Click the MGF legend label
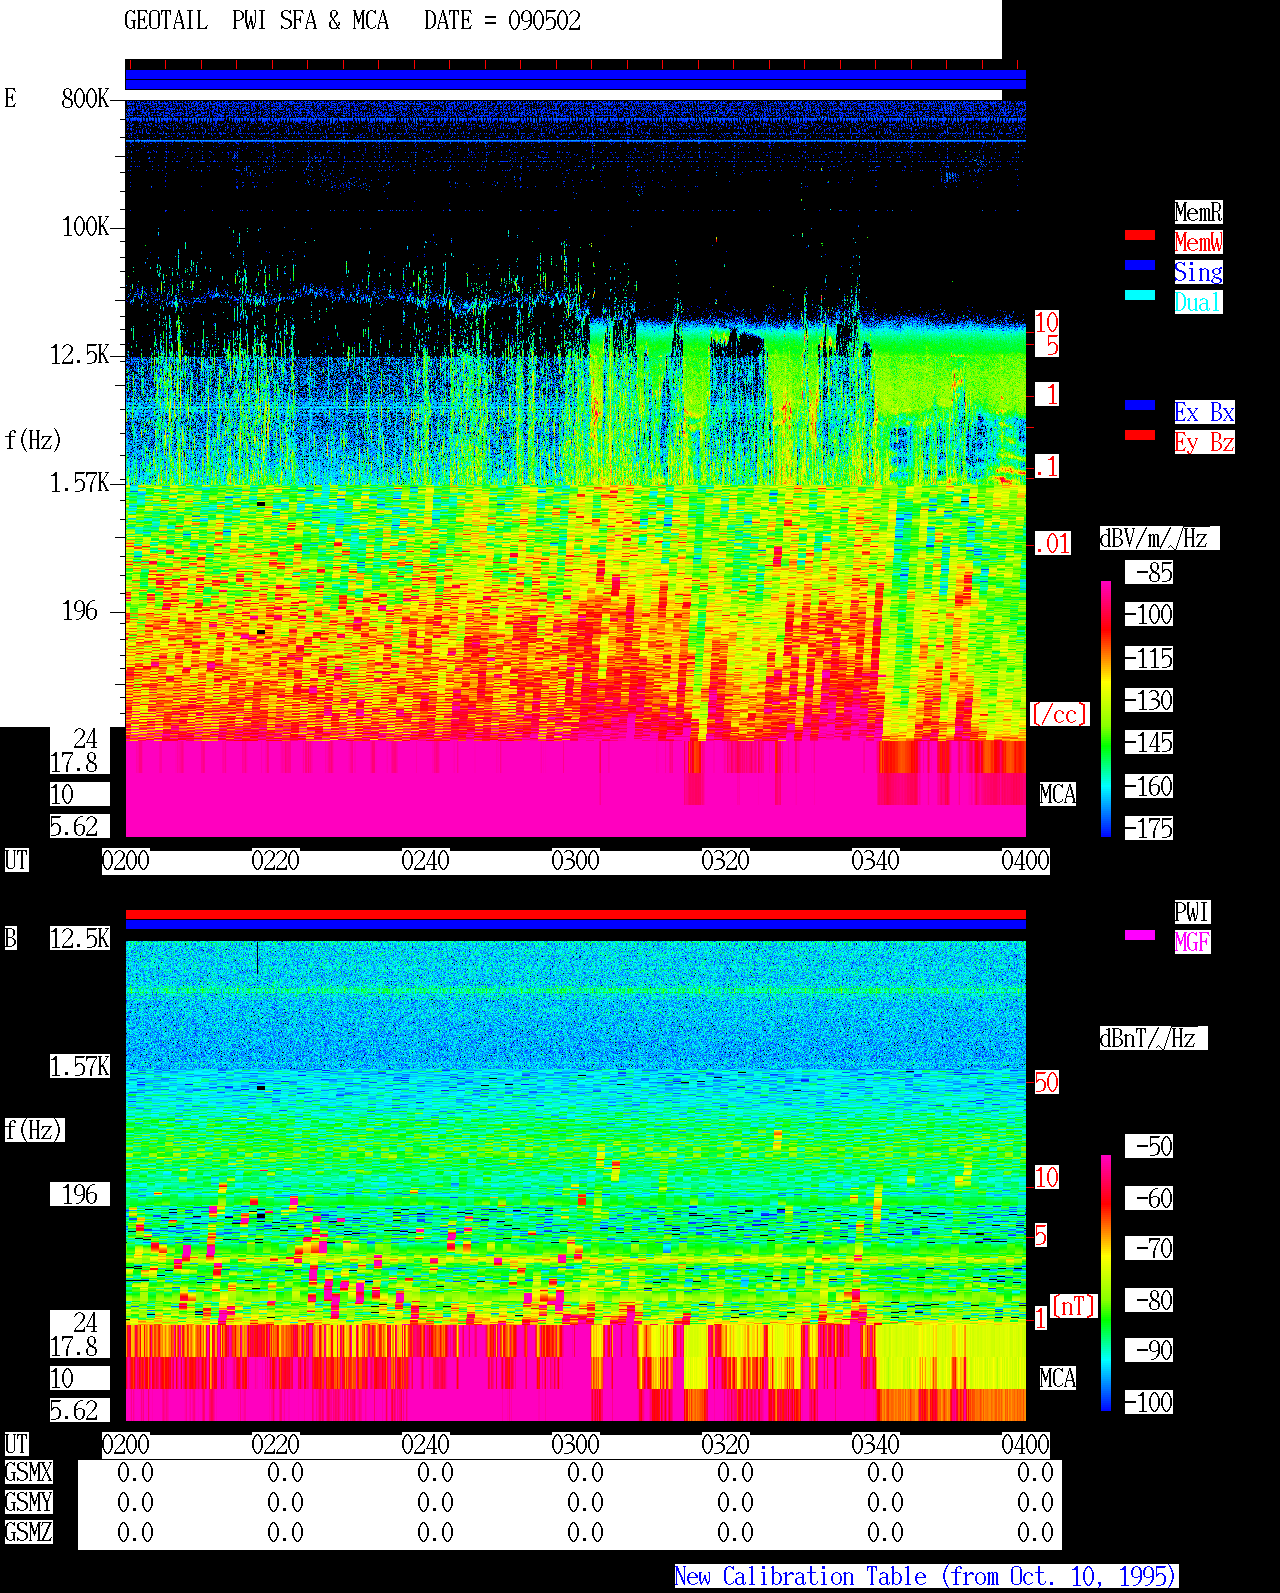Viewport: 1280px width, 1593px height. 1192,942
